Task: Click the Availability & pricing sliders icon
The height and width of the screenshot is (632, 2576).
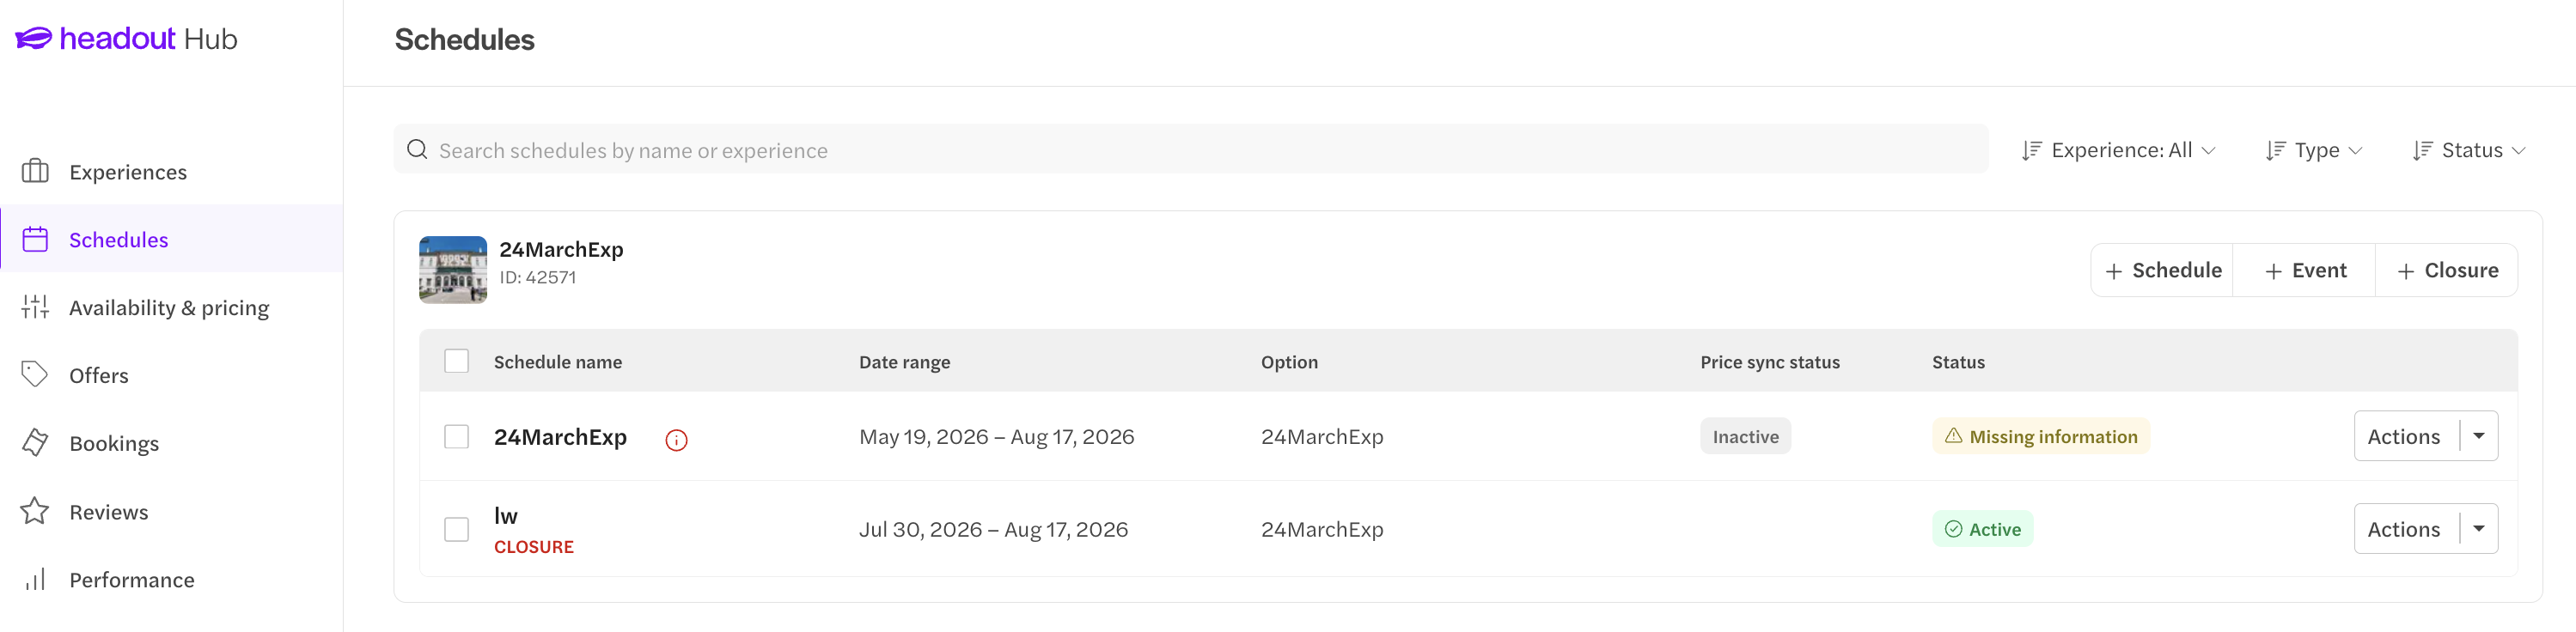Action: tap(35, 307)
